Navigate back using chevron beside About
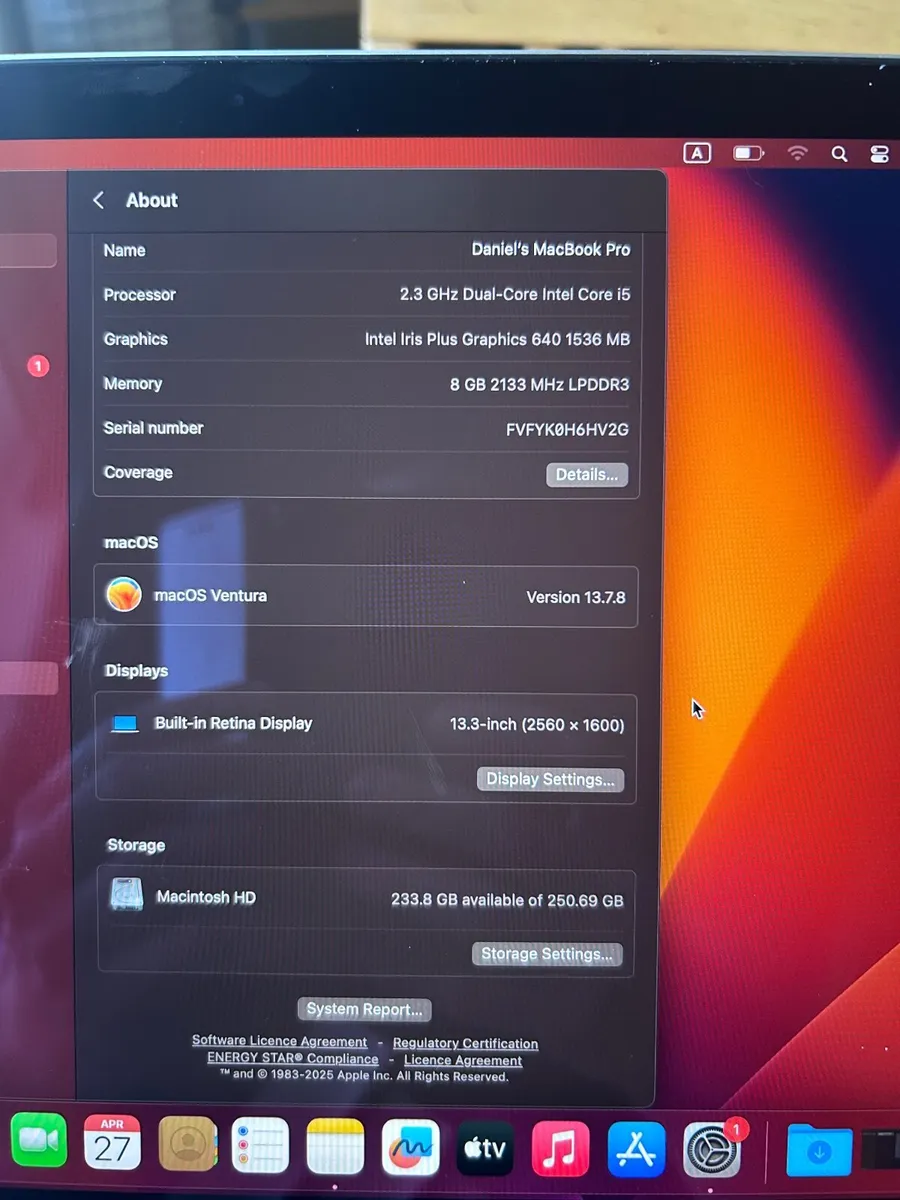 97,200
